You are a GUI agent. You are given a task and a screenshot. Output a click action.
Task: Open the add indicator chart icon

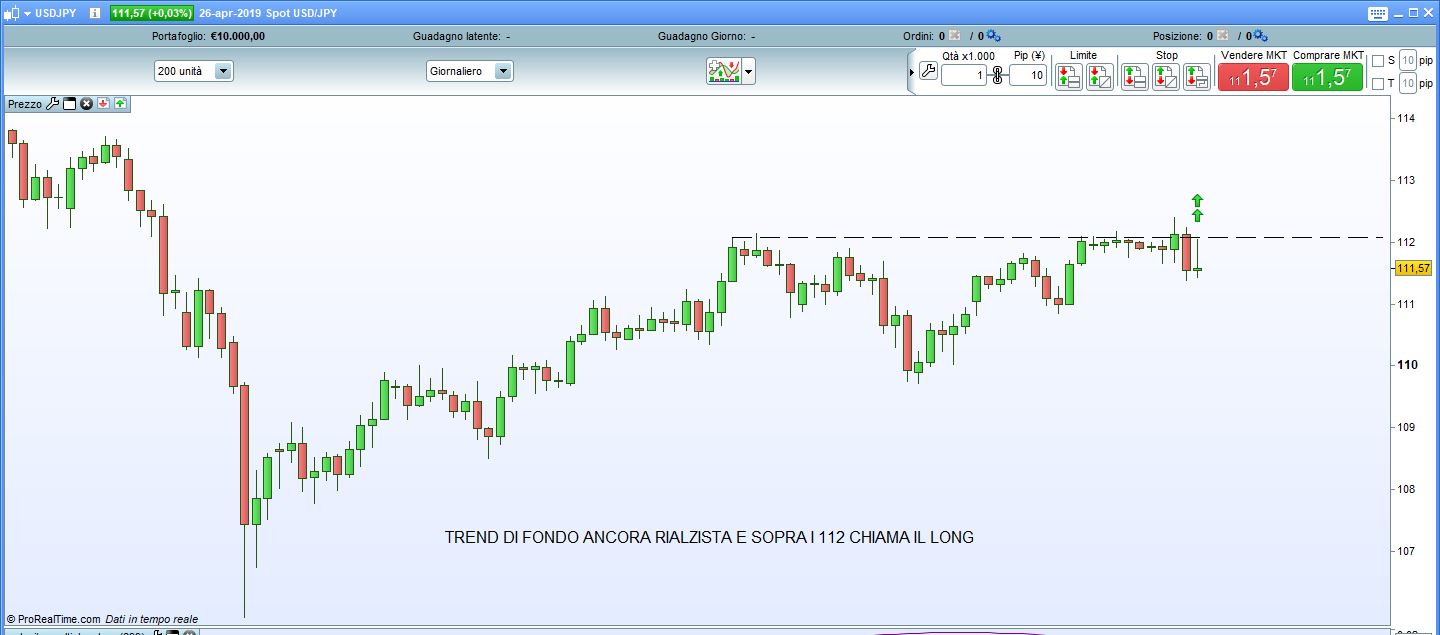[x=722, y=71]
